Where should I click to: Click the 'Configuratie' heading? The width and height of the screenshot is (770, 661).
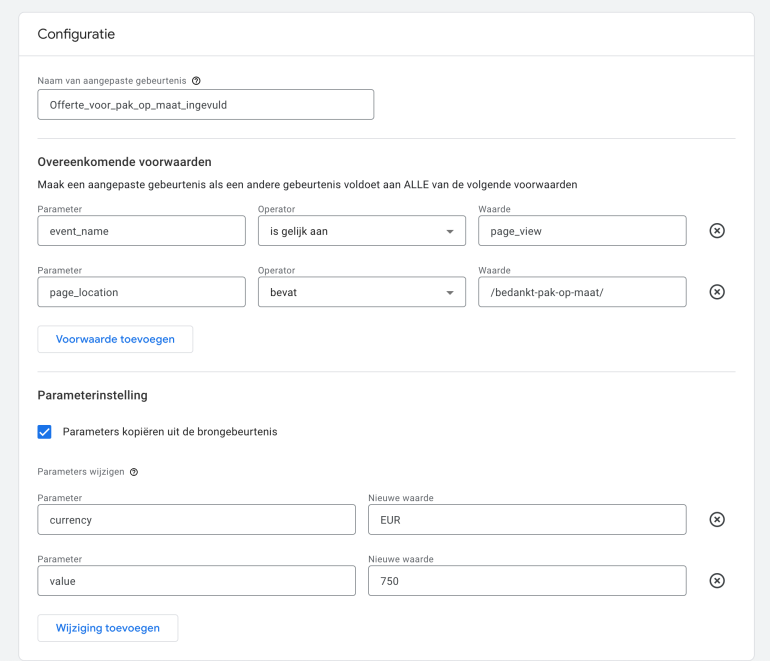coord(76,34)
